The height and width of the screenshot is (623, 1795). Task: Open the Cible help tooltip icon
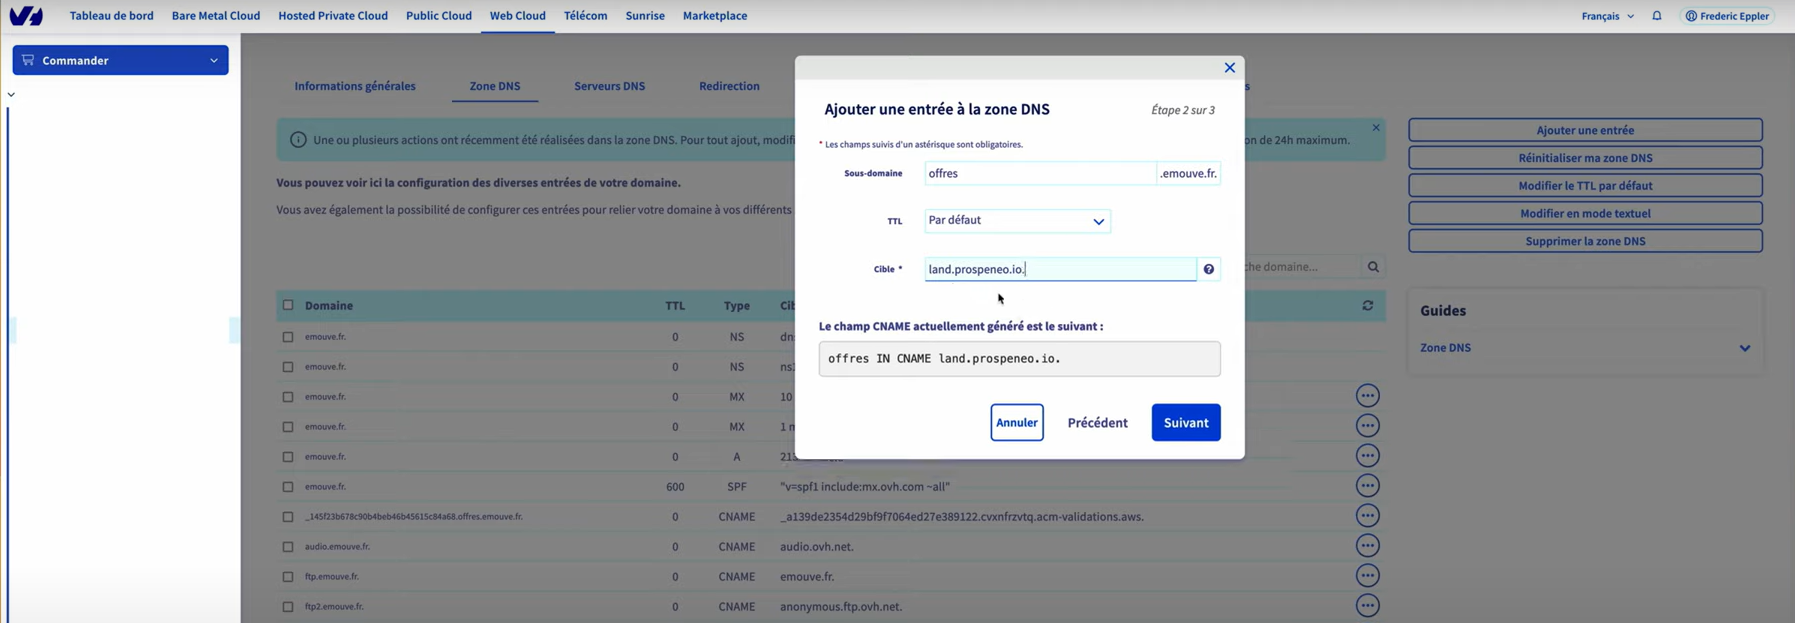[1209, 269]
